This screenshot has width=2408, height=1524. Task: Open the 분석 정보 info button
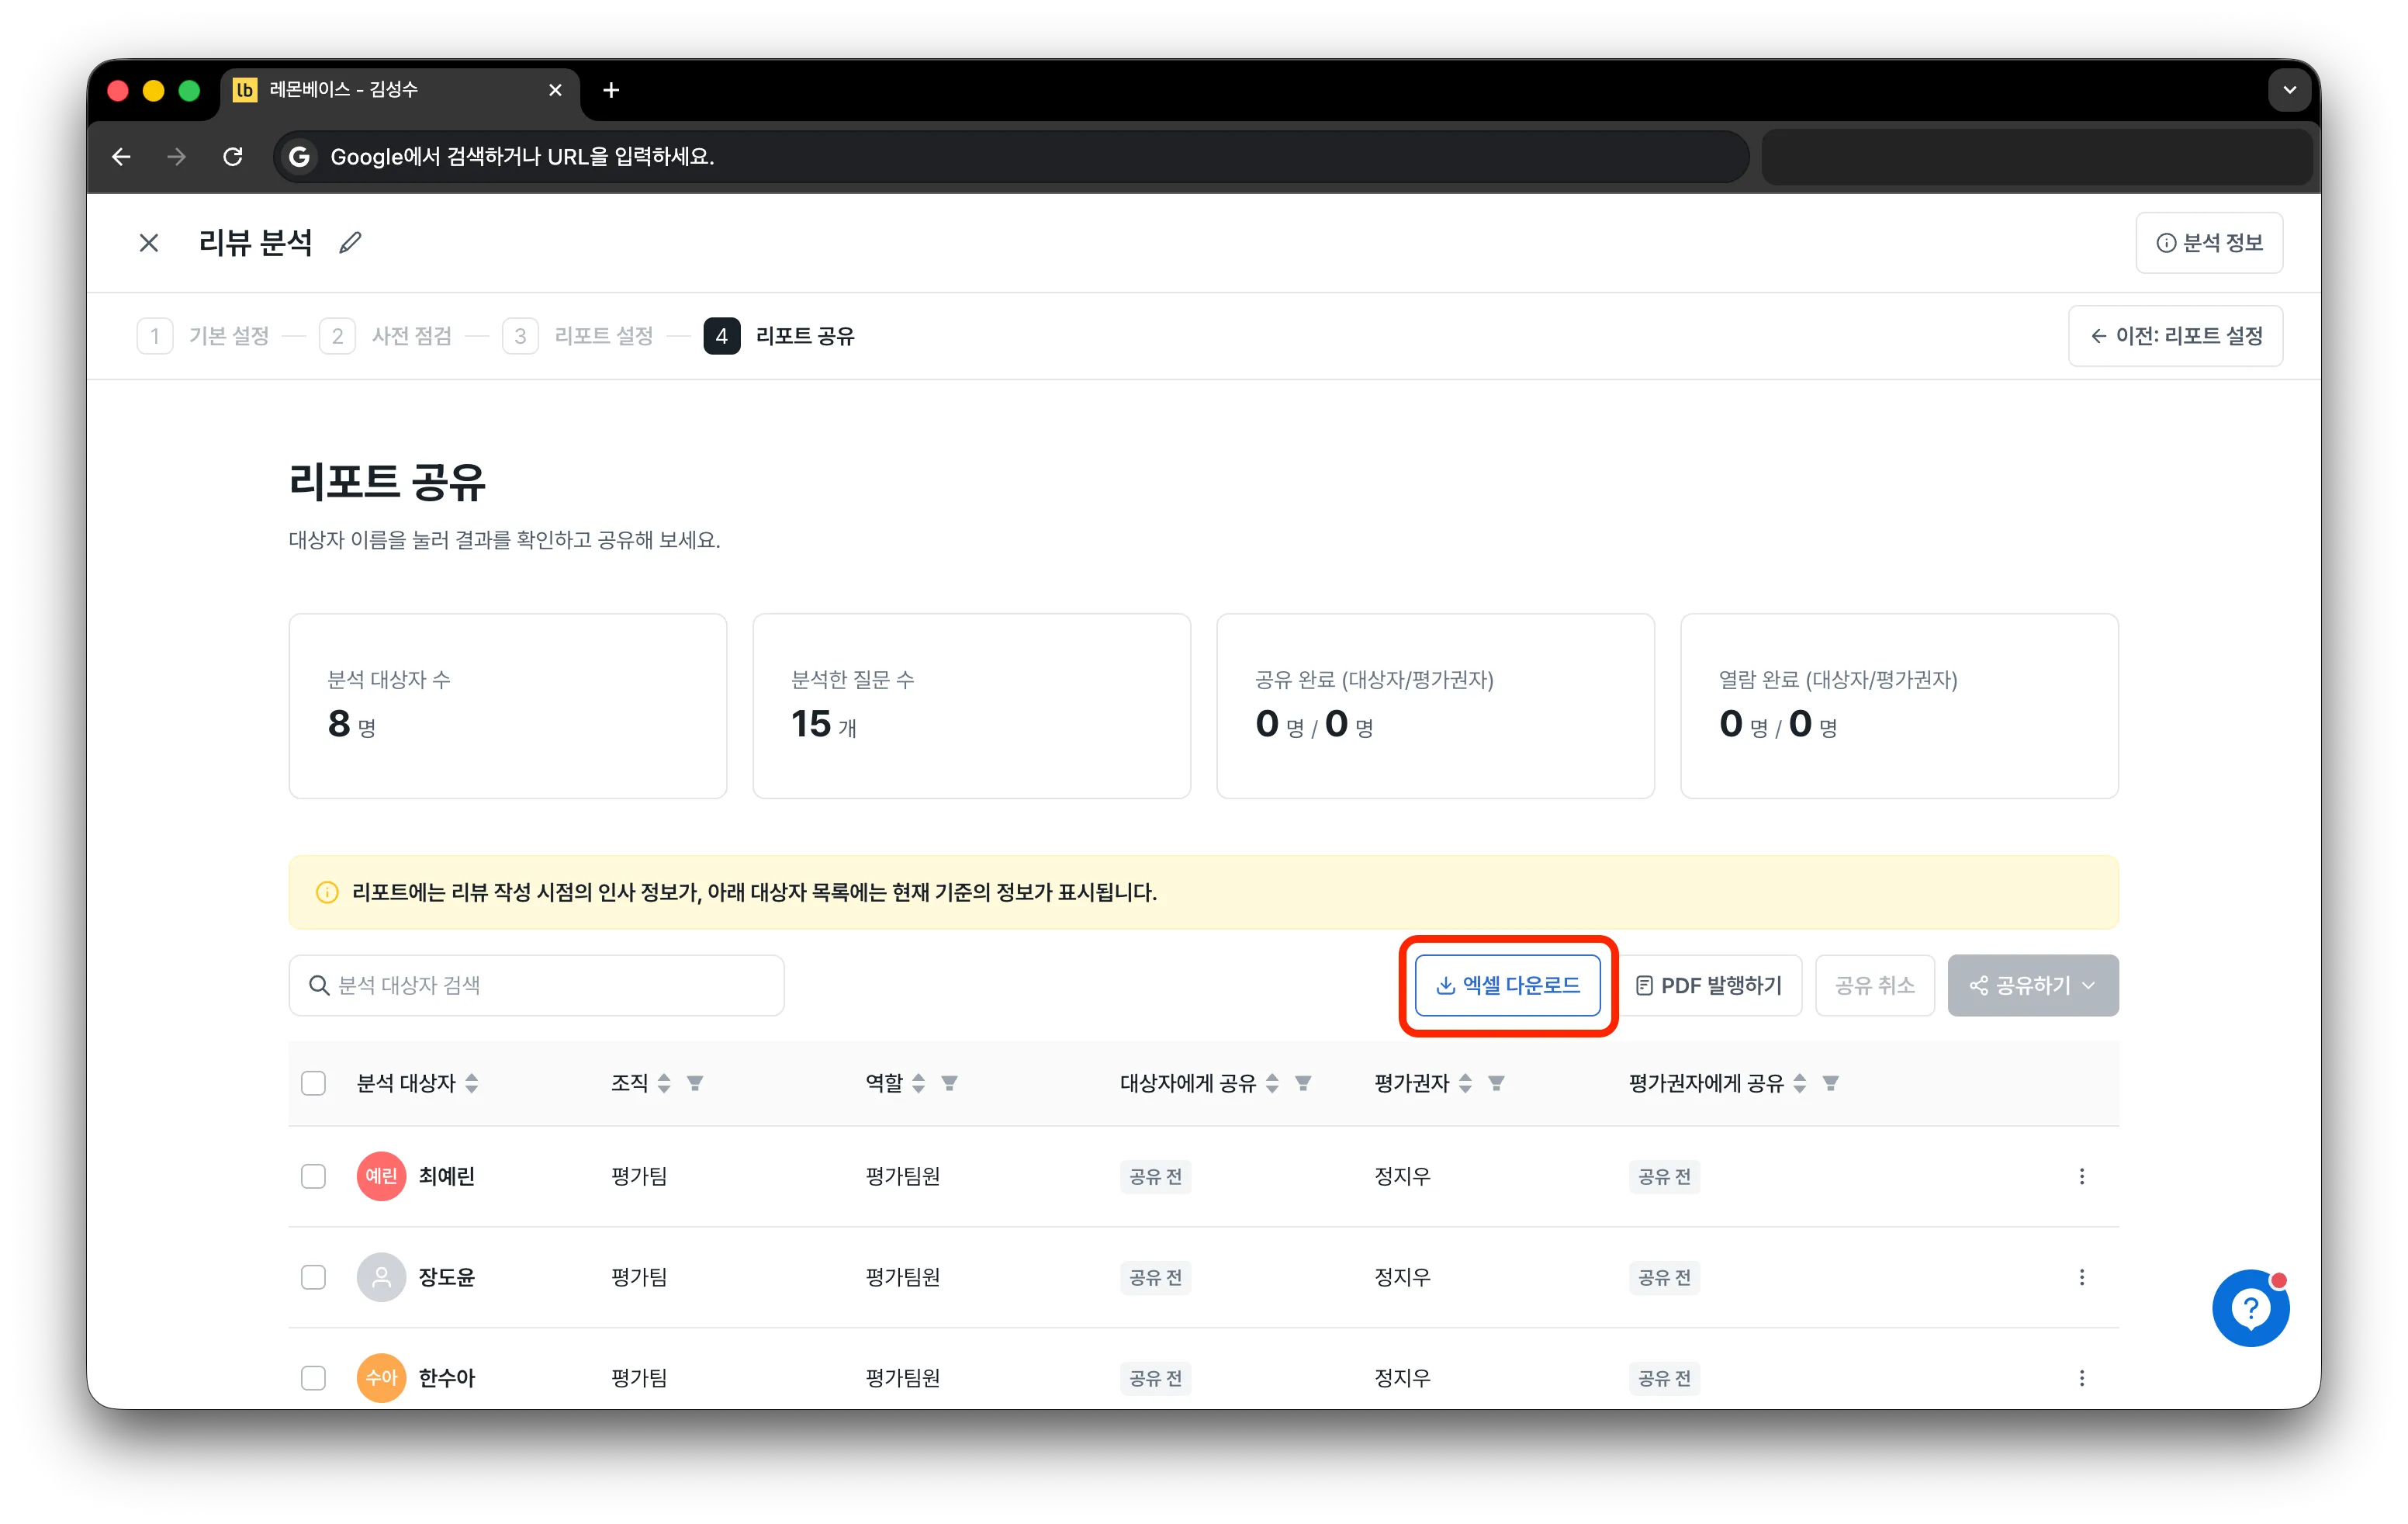pyautogui.click(x=2209, y=243)
